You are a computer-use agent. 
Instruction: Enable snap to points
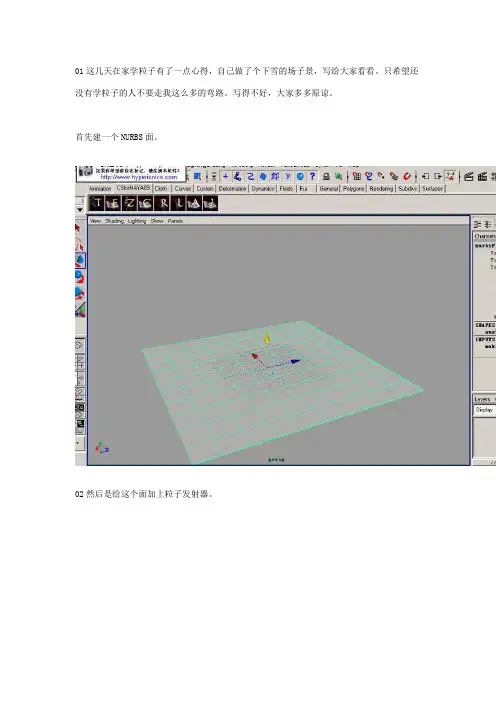381,176
